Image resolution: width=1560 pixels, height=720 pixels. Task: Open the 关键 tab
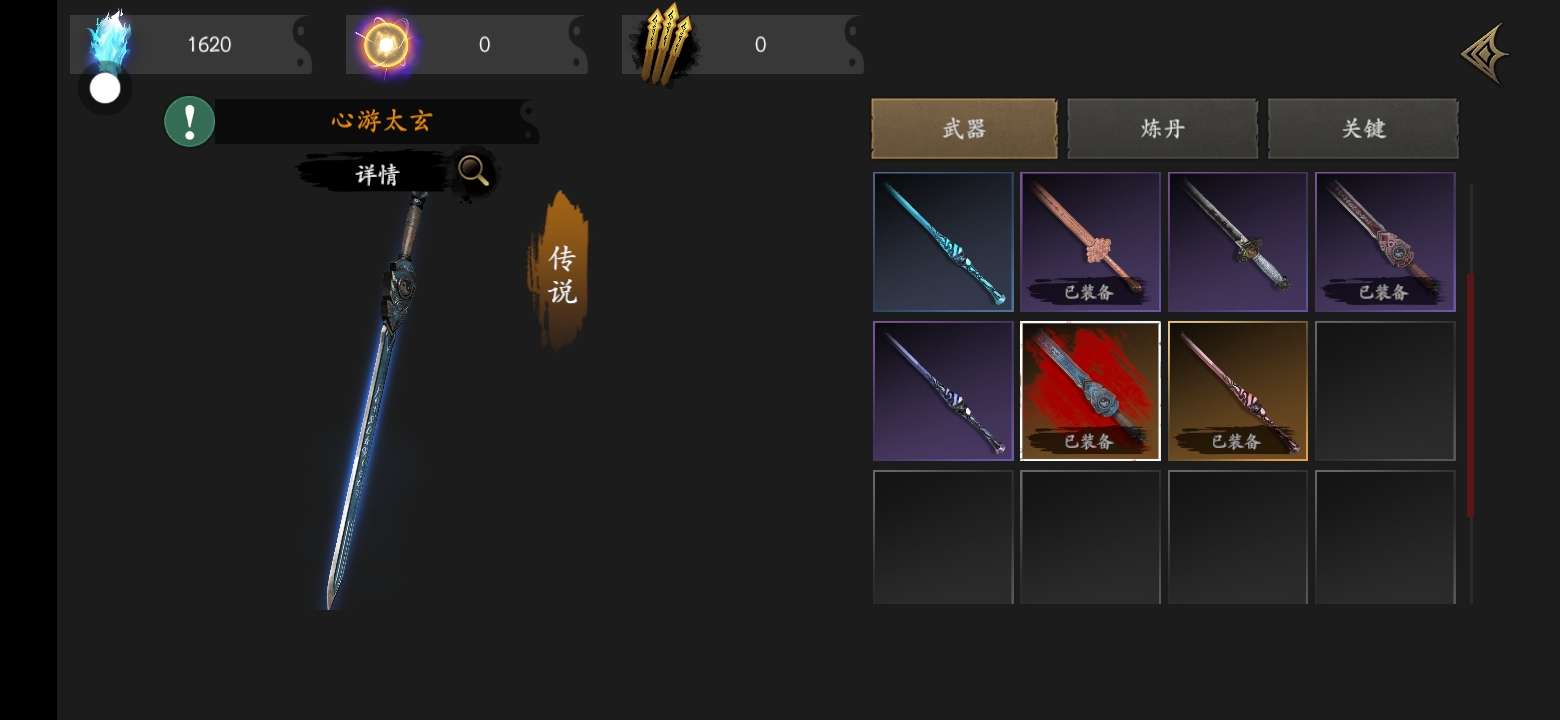point(1363,128)
